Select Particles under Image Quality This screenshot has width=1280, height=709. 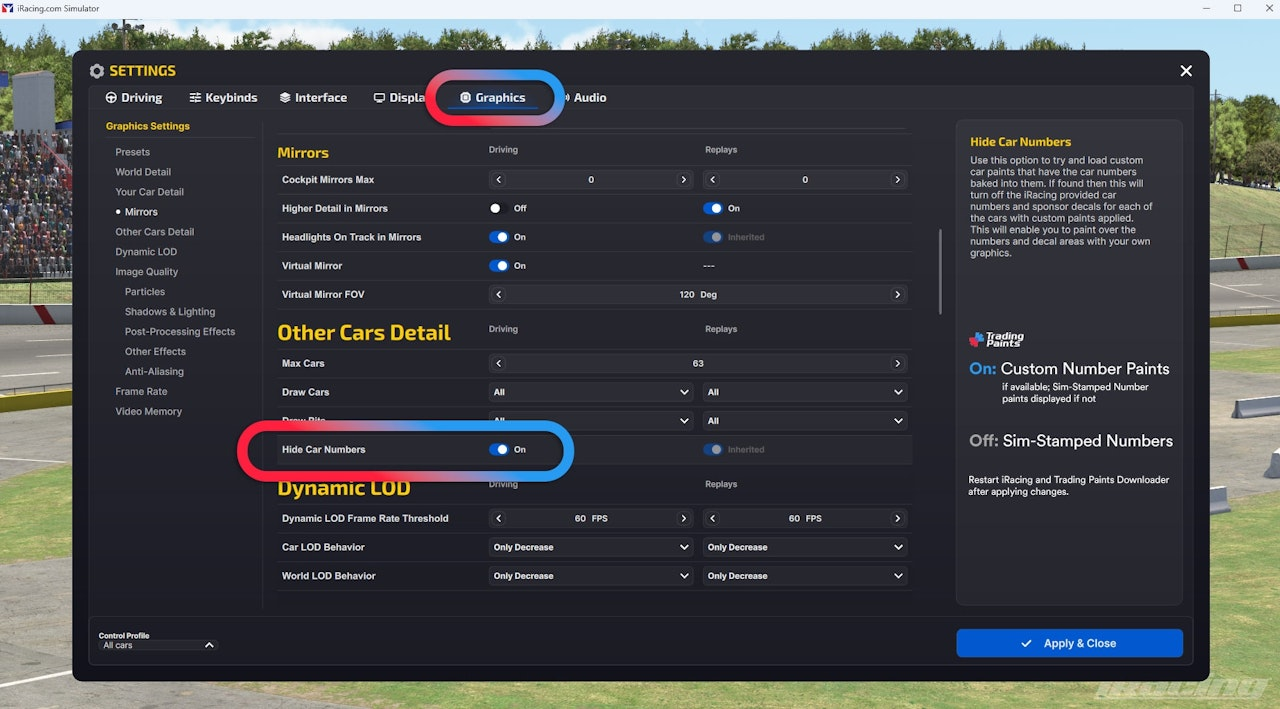tap(145, 292)
